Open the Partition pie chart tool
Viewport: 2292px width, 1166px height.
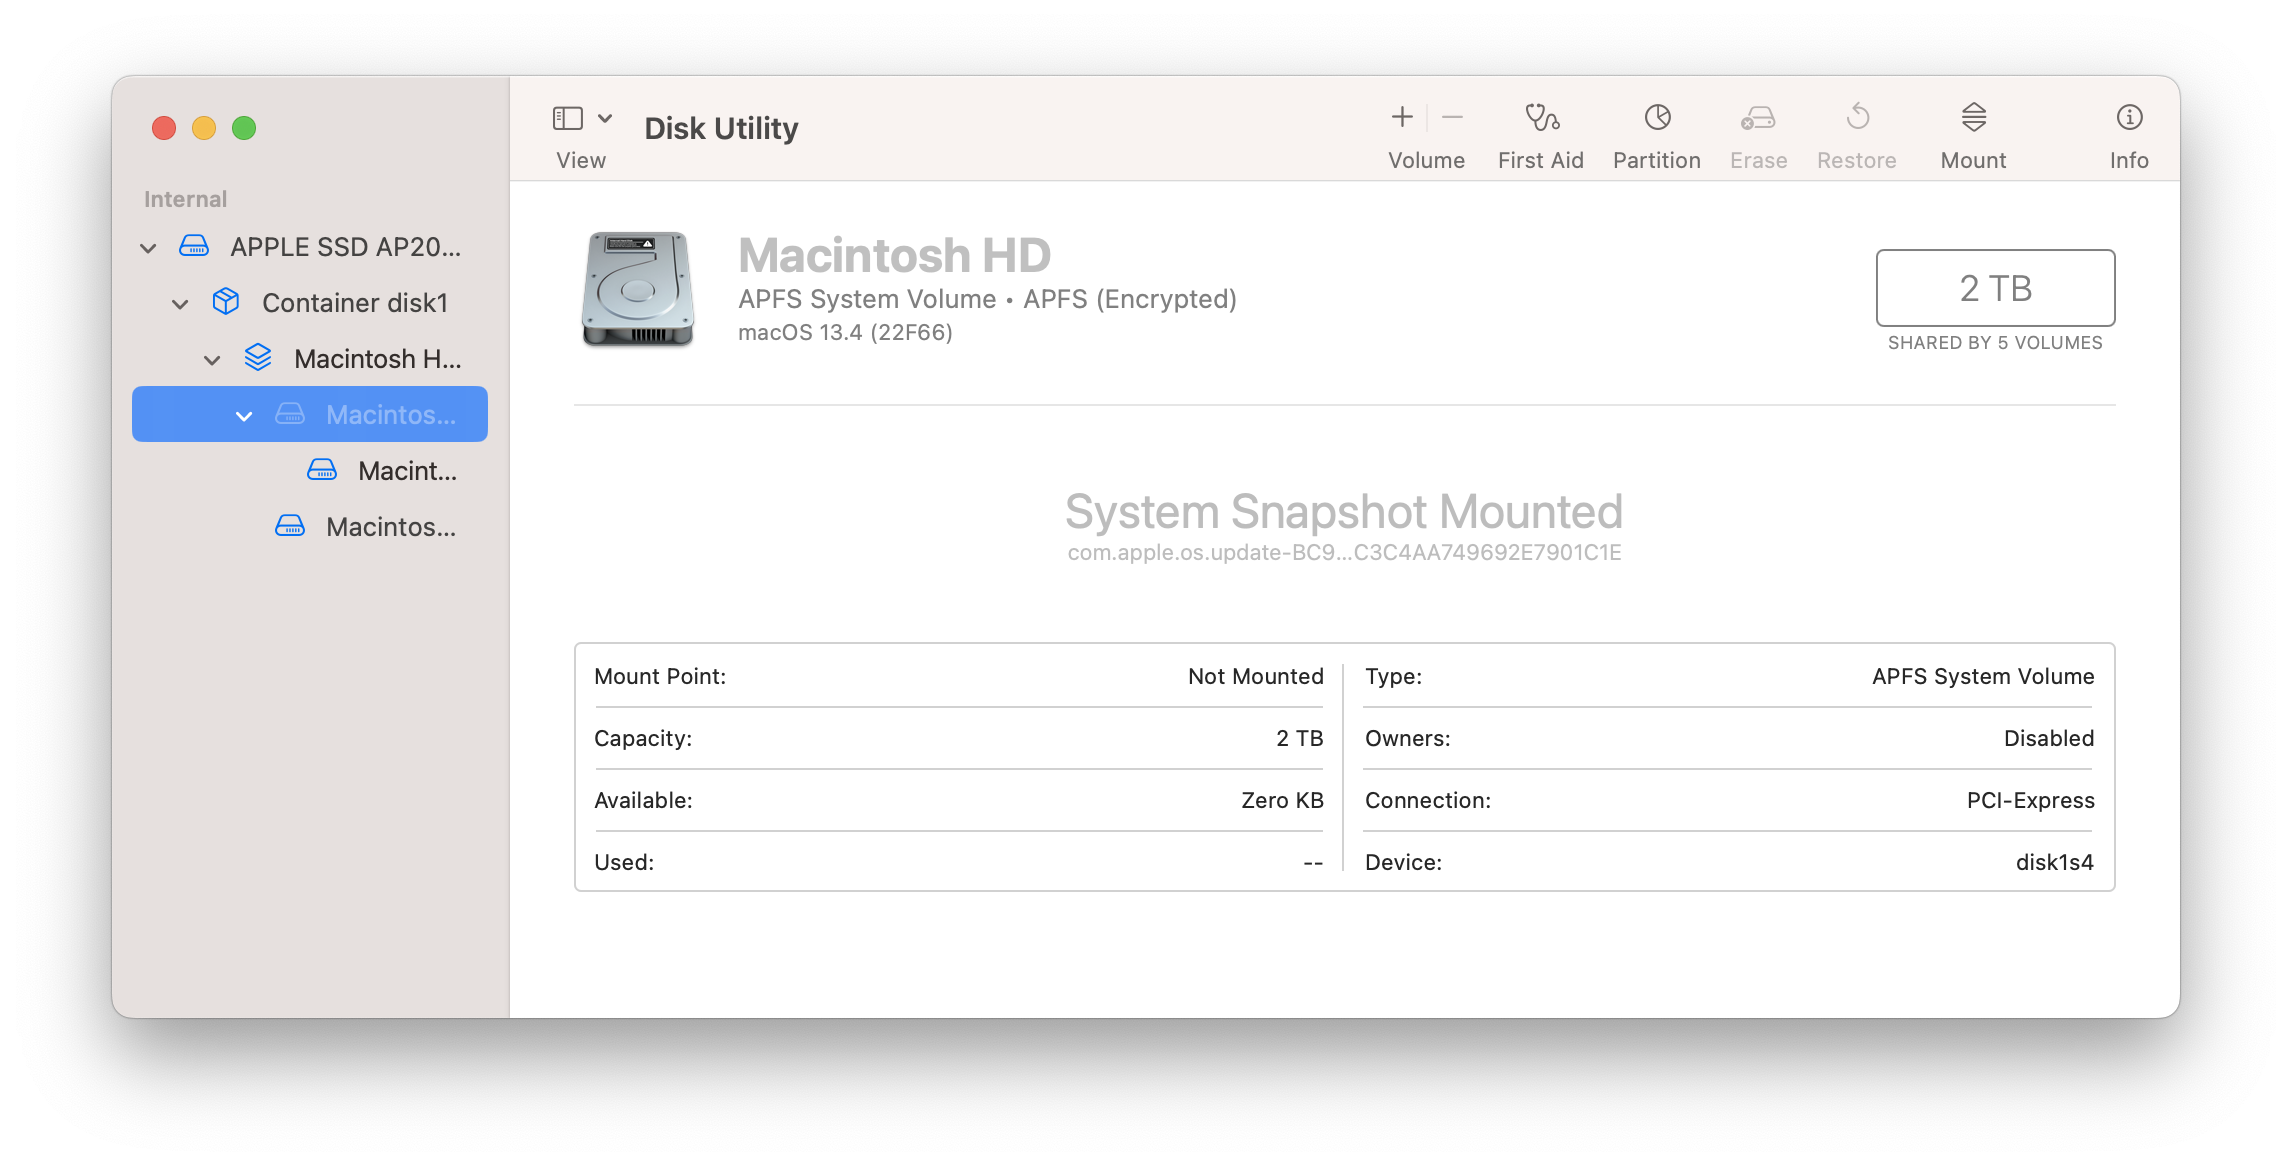(1657, 118)
